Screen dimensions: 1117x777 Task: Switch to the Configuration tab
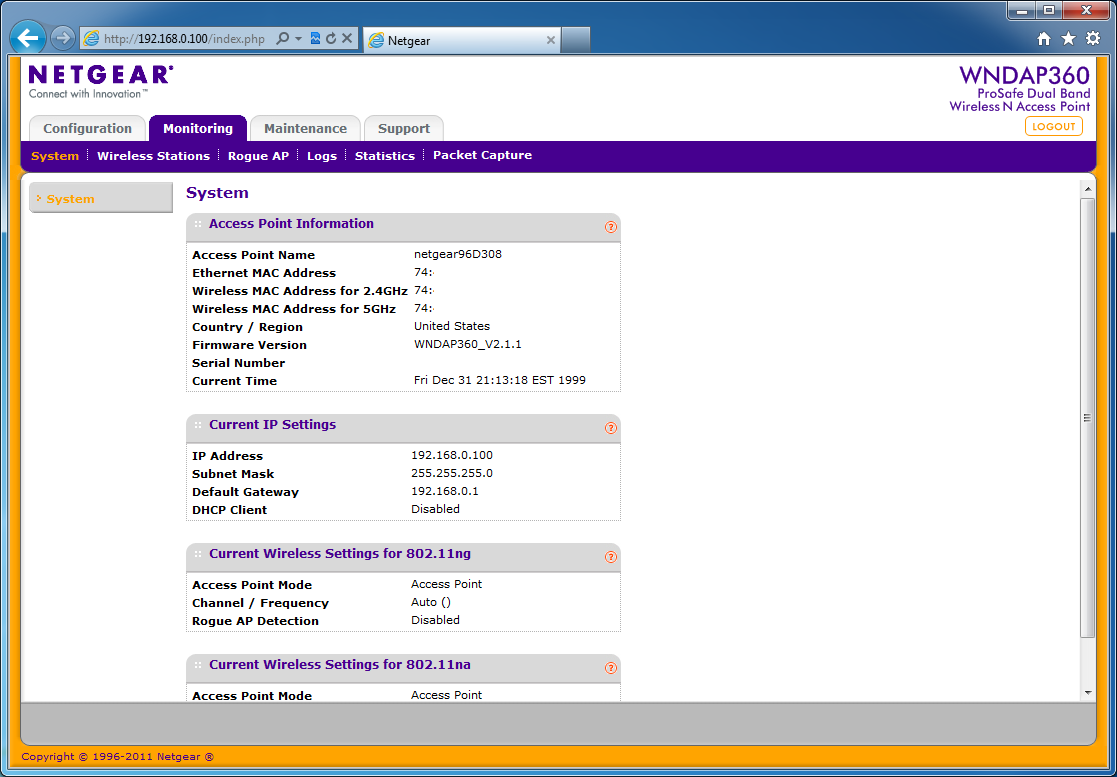click(x=88, y=129)
